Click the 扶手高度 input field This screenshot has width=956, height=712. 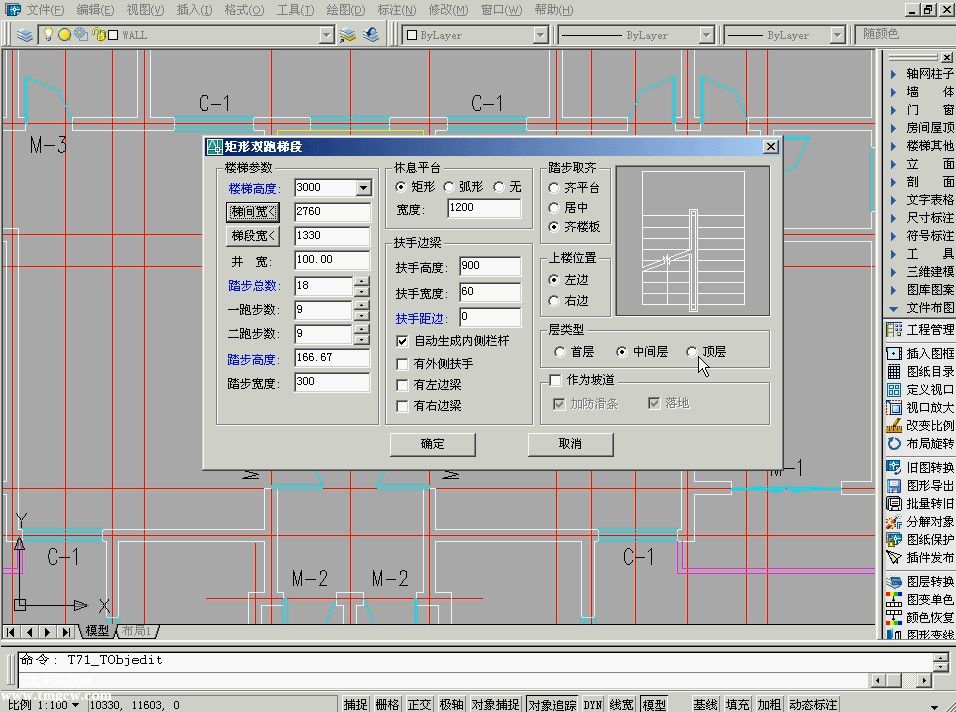[x=490, y=266]
